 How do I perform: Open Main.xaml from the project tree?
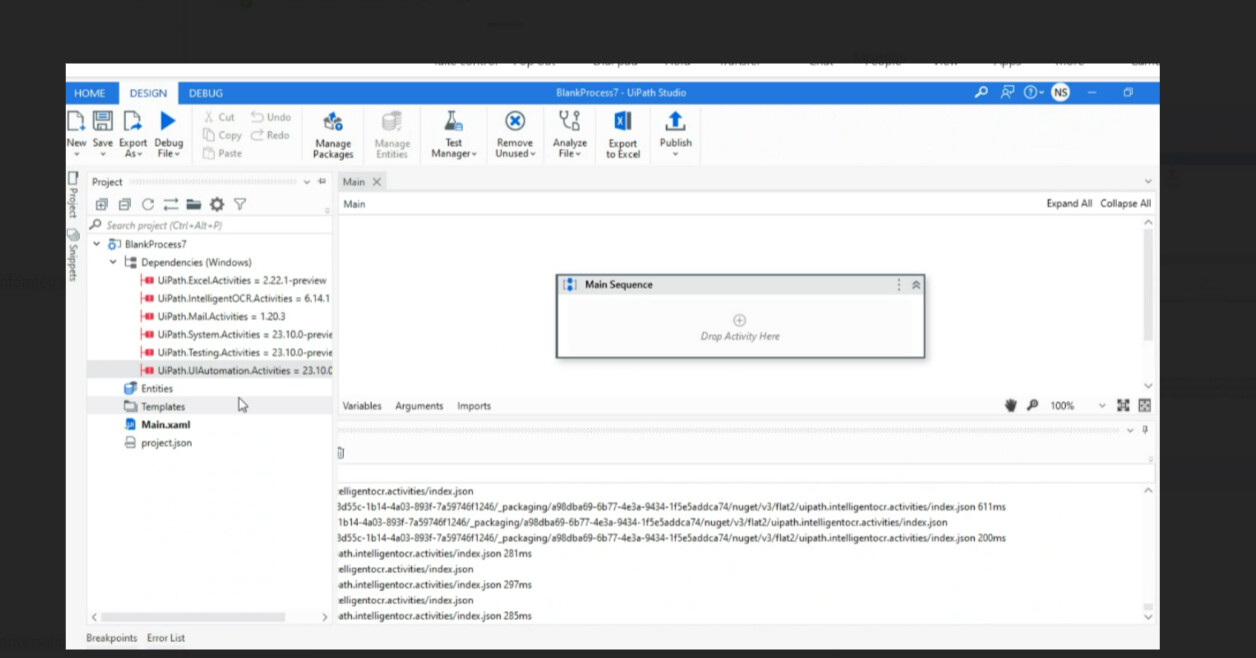click(x=166, y=424)
